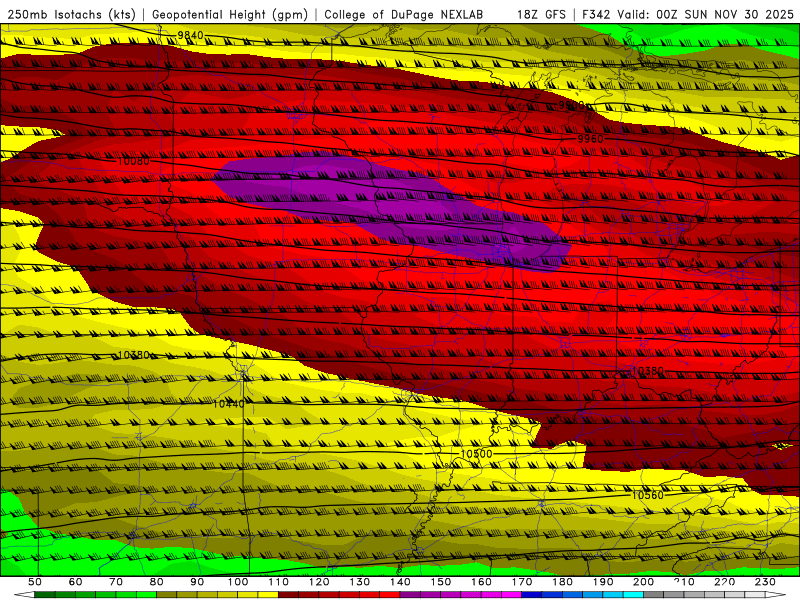Click the 9900 height contour label
Image resolution: width=800 pixels, height=600 pixels.
tap(571, 105)
